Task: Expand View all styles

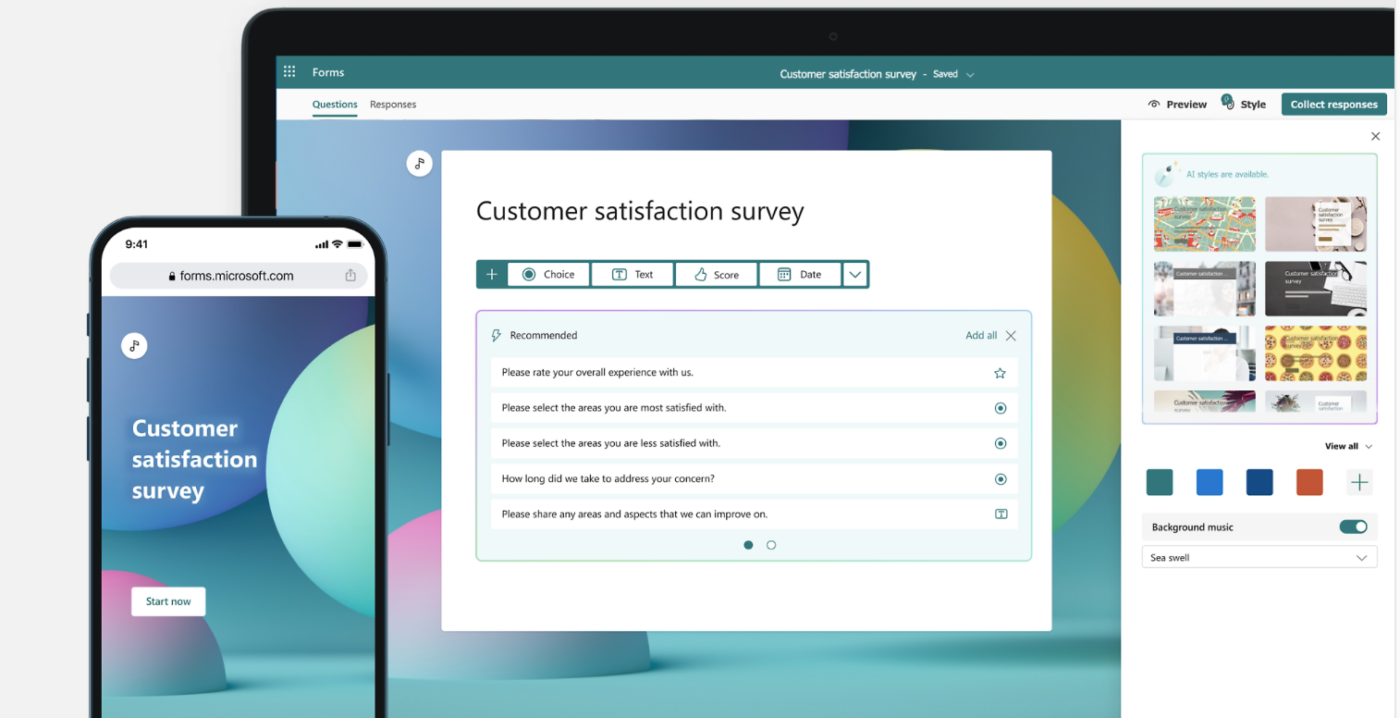Action: (x=1348, y=446)
